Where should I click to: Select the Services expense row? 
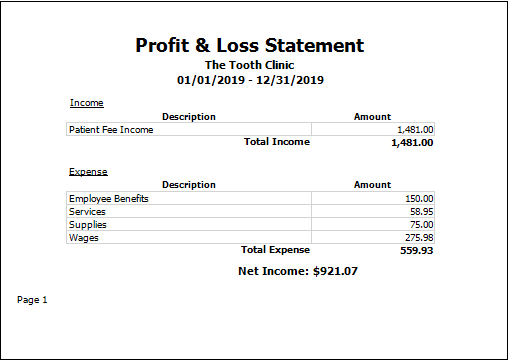(251, 211)
